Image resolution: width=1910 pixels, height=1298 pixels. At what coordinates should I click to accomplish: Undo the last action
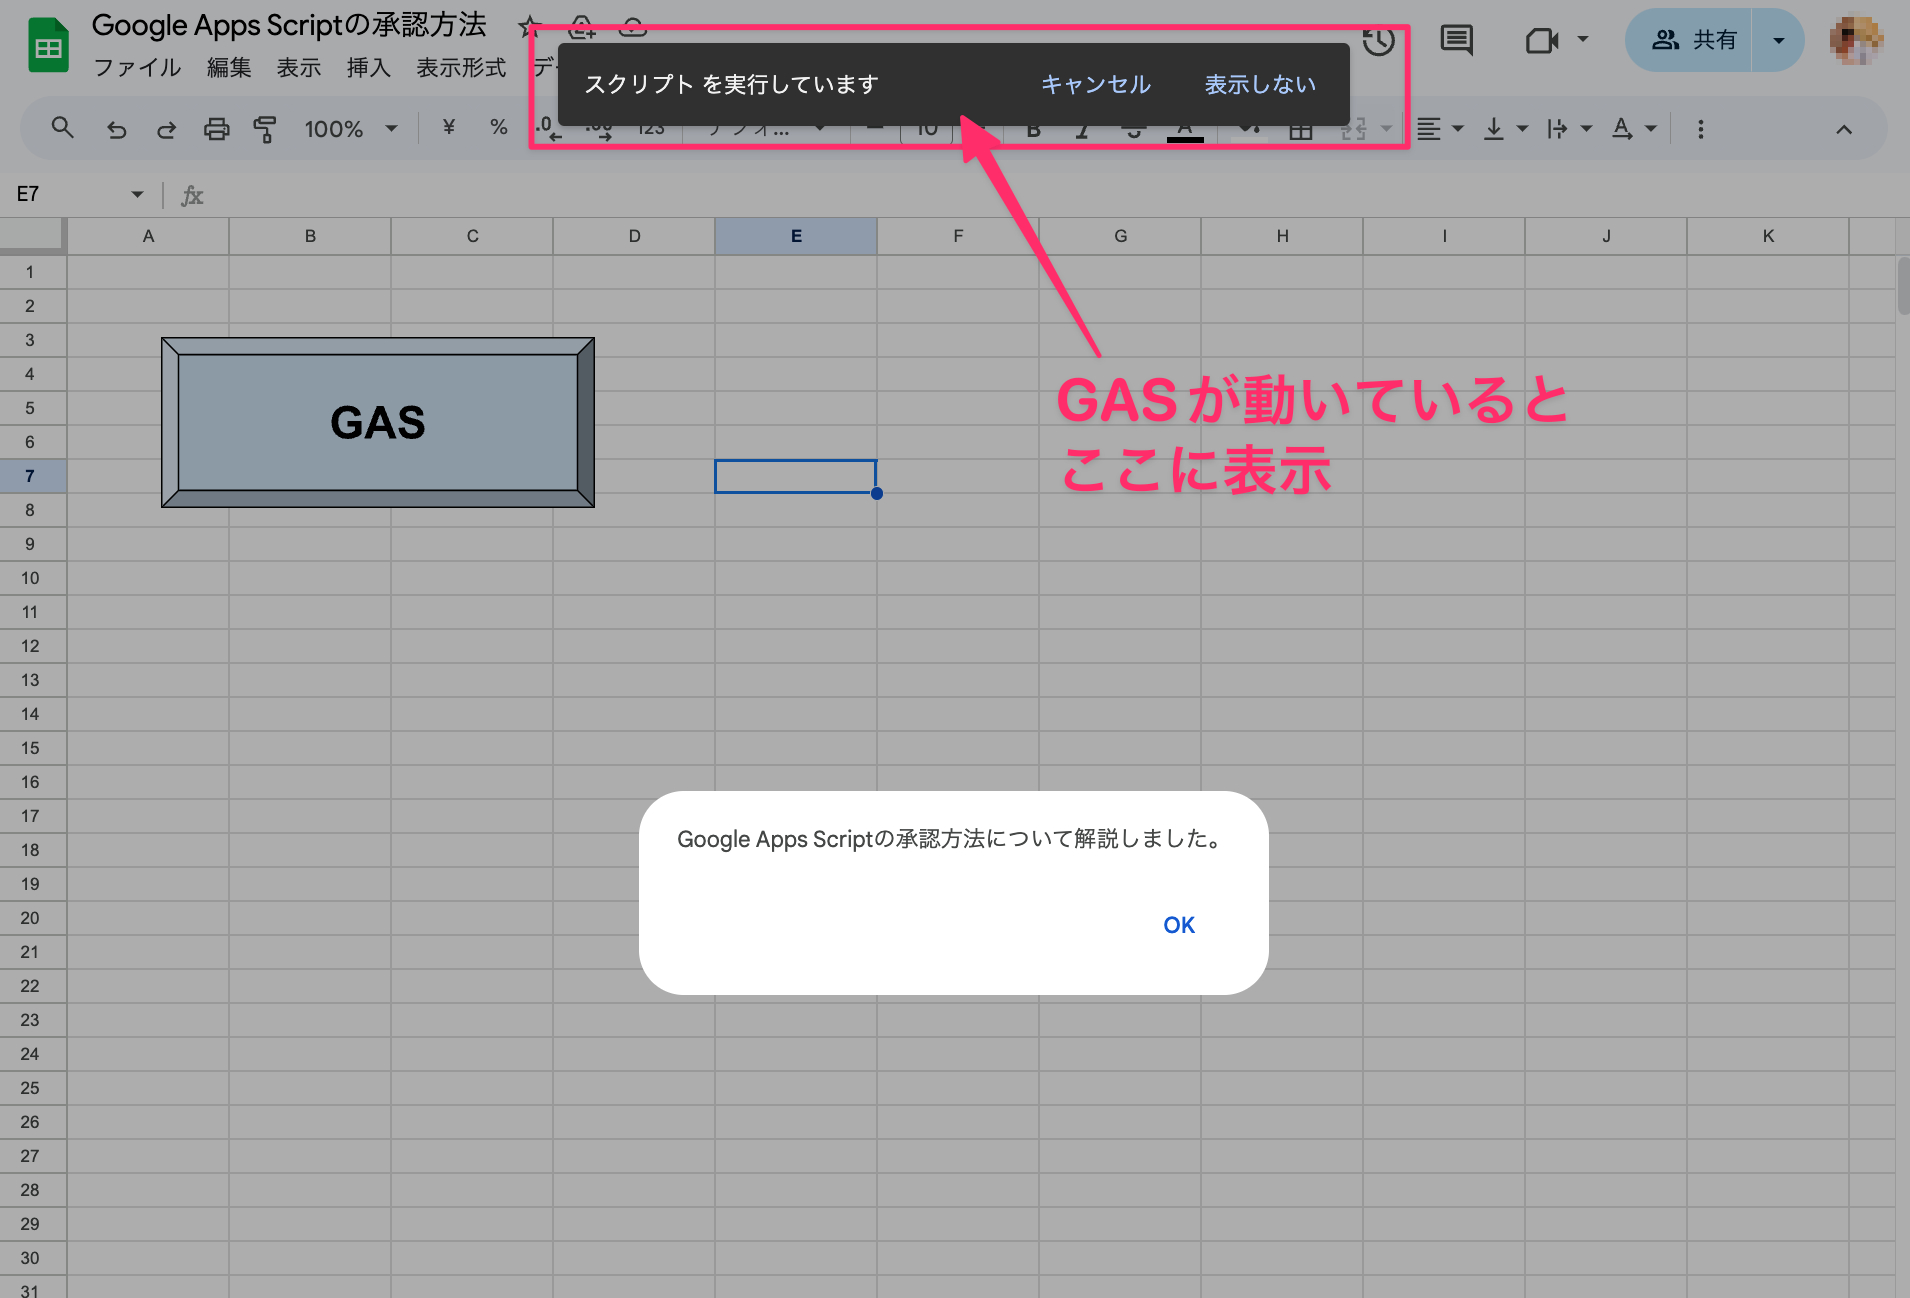tap(116, 129)
